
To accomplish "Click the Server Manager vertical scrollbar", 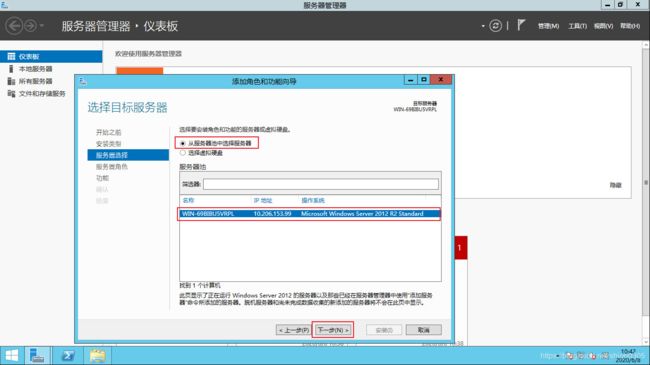I will (646, 182).
